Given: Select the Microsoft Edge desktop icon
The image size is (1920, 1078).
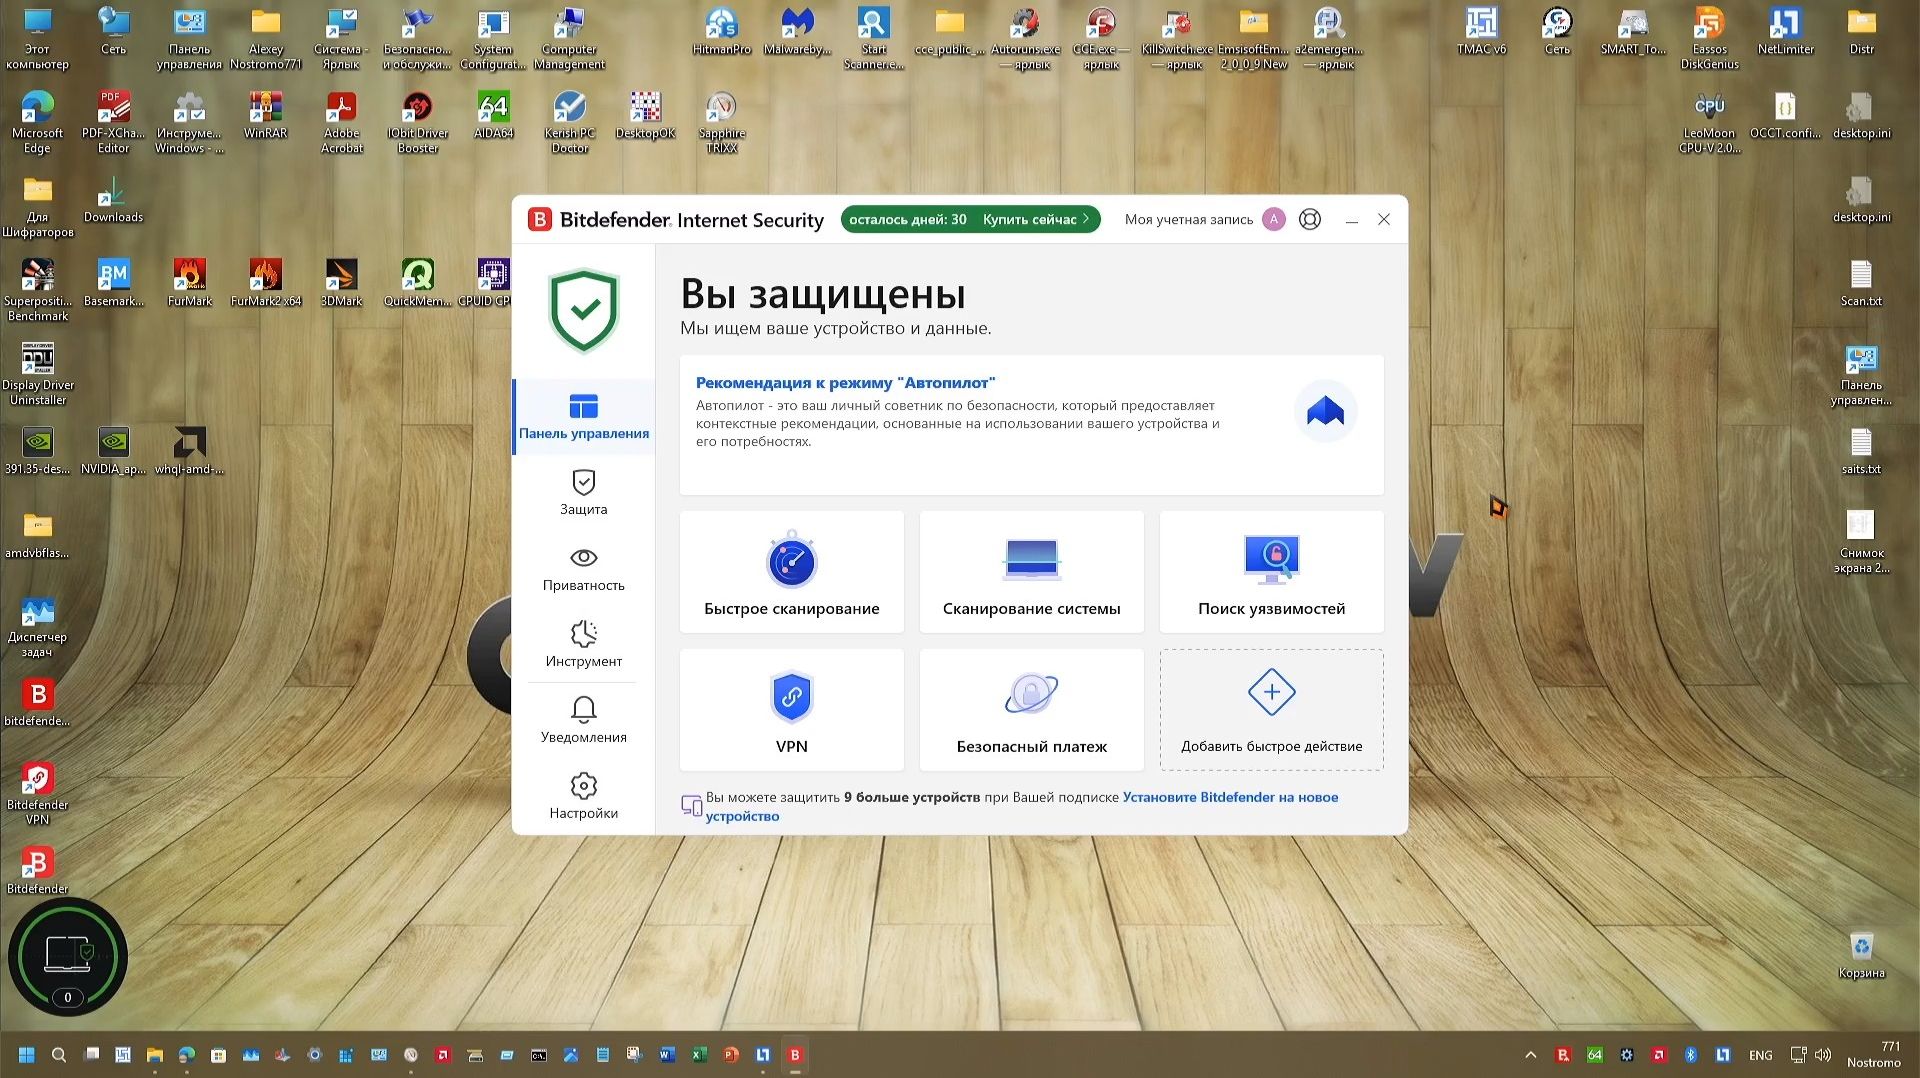Looking at the screenshot, I should 38,124.
